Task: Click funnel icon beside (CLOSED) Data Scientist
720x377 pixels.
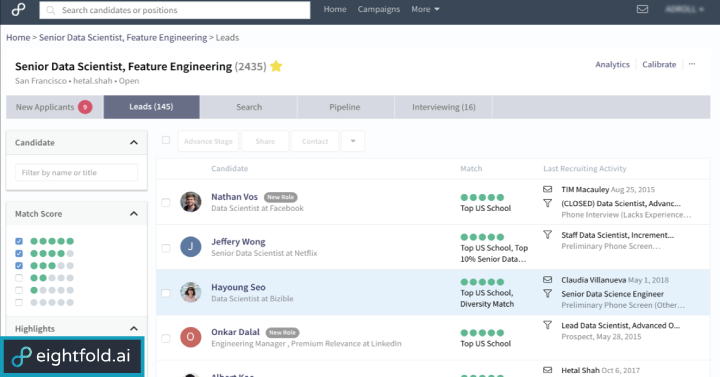Action: pos(547,203)
